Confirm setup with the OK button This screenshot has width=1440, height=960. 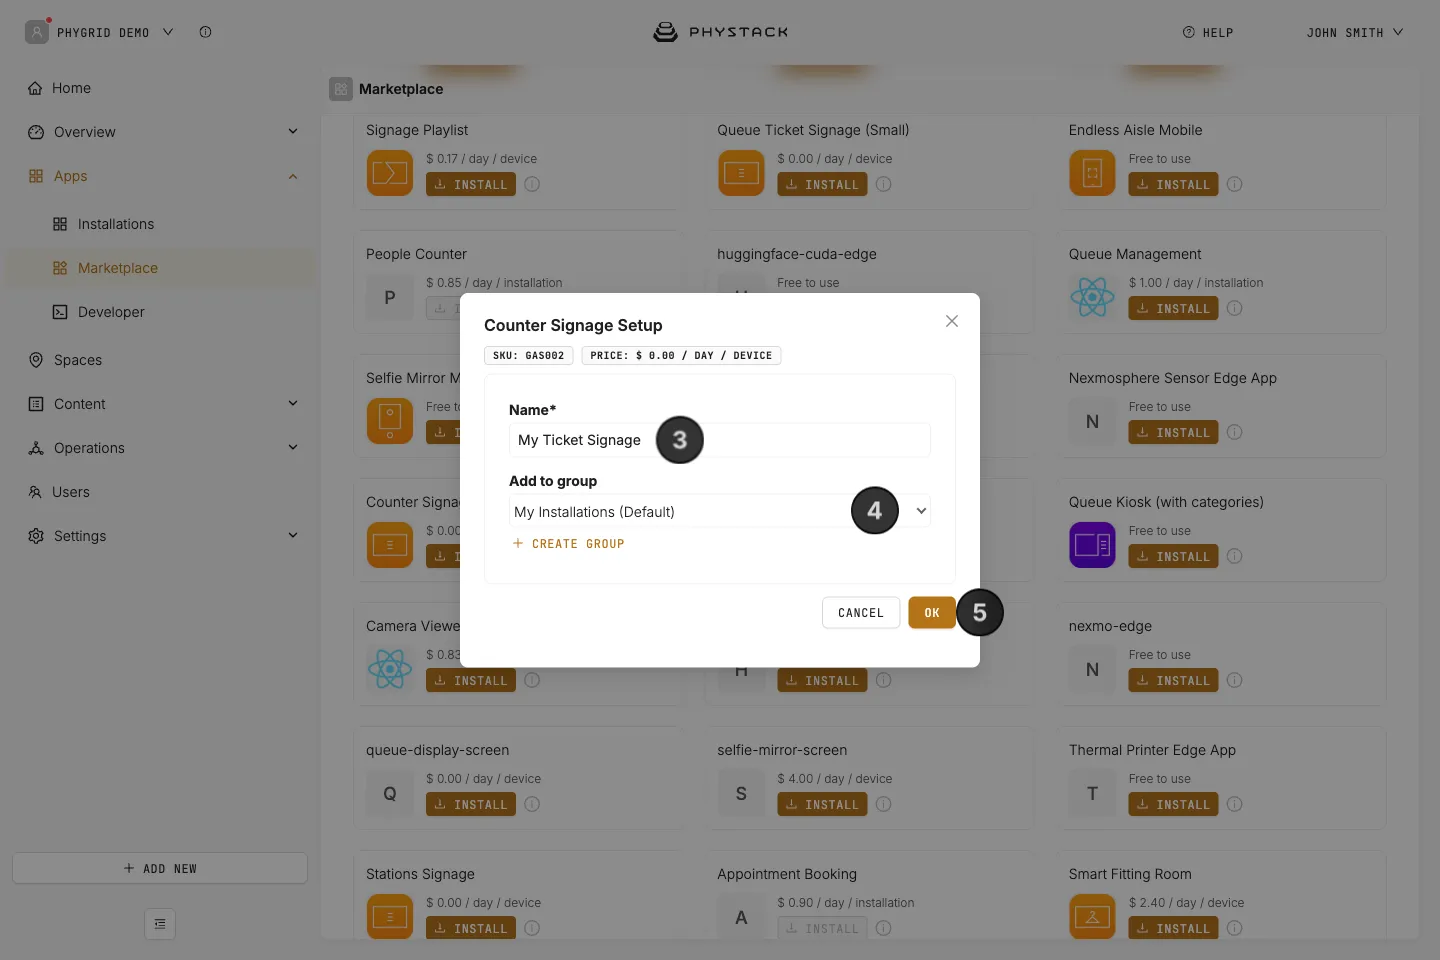click(x=932, y=613)
